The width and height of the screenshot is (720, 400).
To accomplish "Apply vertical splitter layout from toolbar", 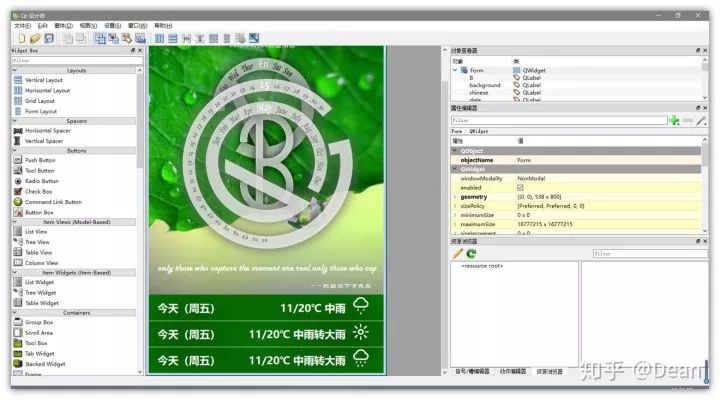I will click(200, 39).
